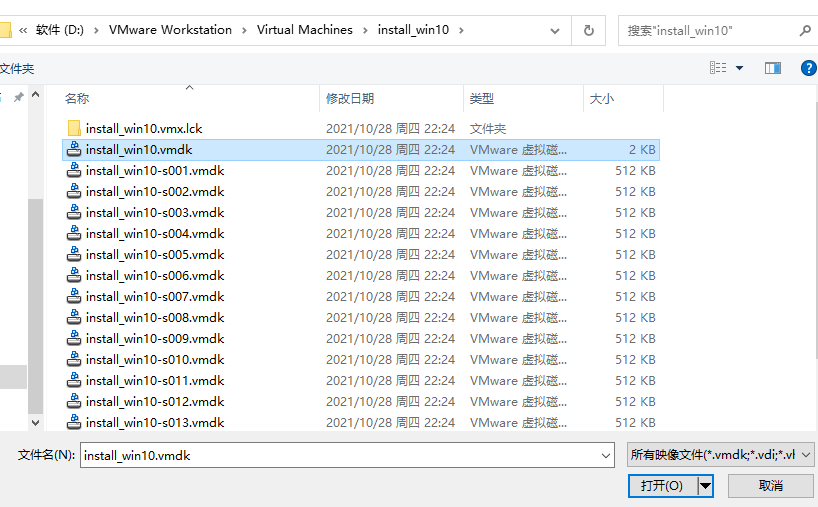The image size is (818, 507).
Task: Click the search magnifier icon
Action: tap(804, 30)
